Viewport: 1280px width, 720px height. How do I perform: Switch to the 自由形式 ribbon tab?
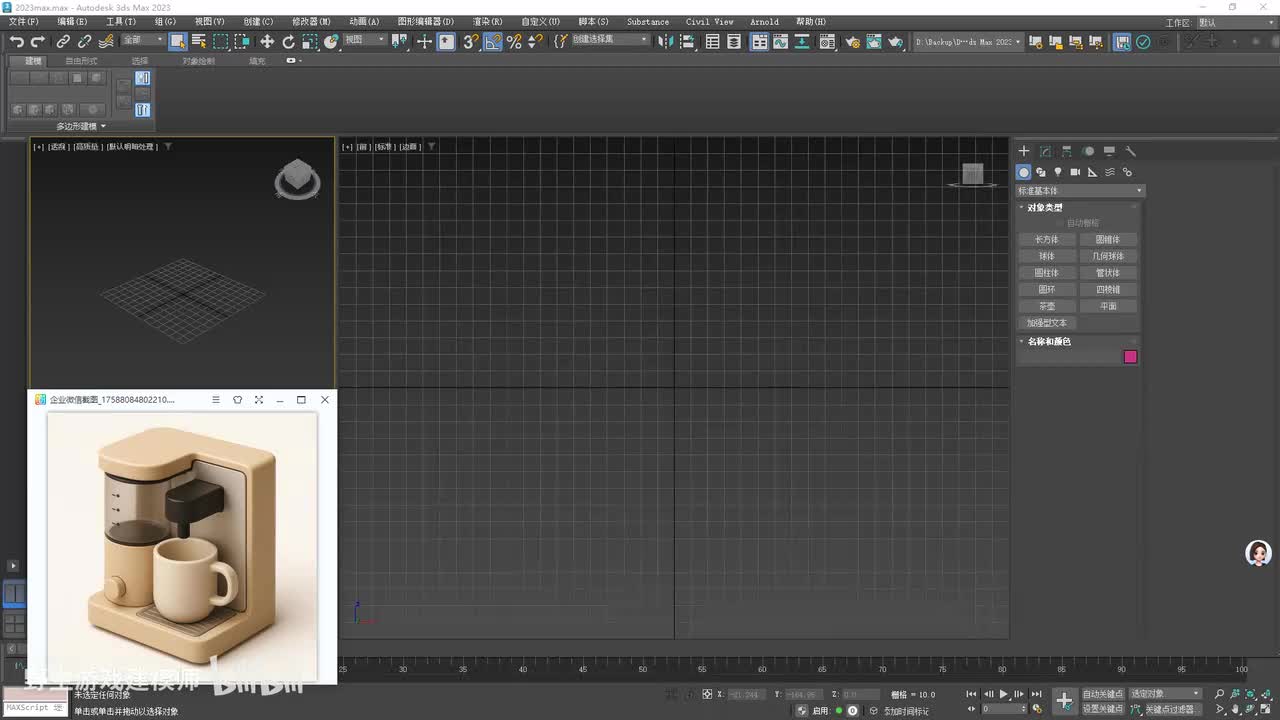point(81,61)
